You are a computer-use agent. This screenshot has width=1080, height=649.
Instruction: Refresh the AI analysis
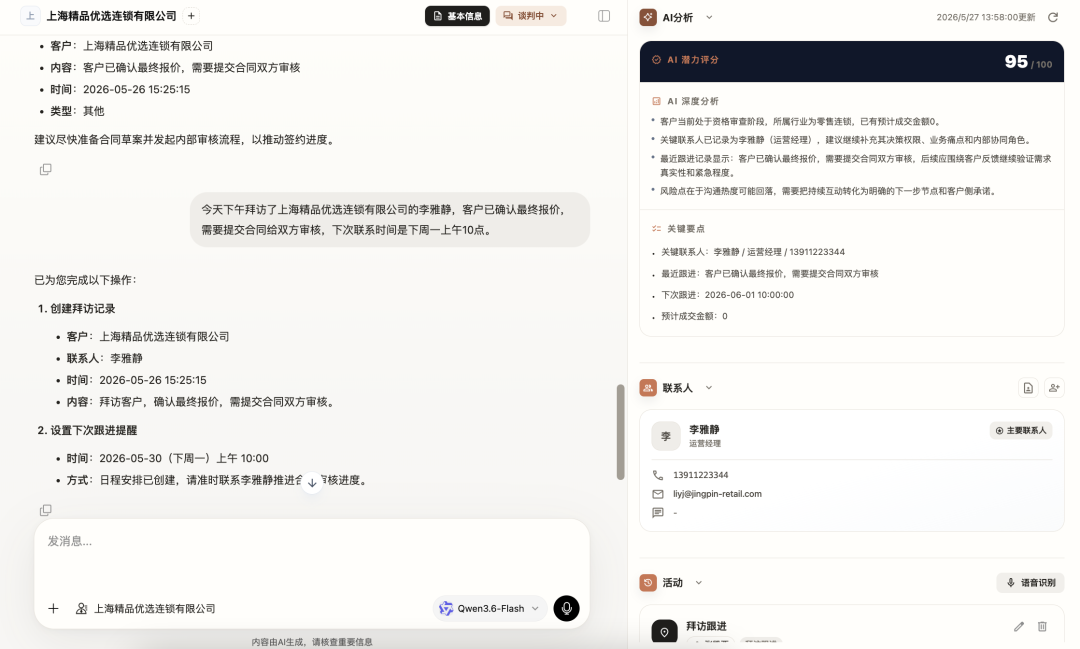coord(1052,17)
